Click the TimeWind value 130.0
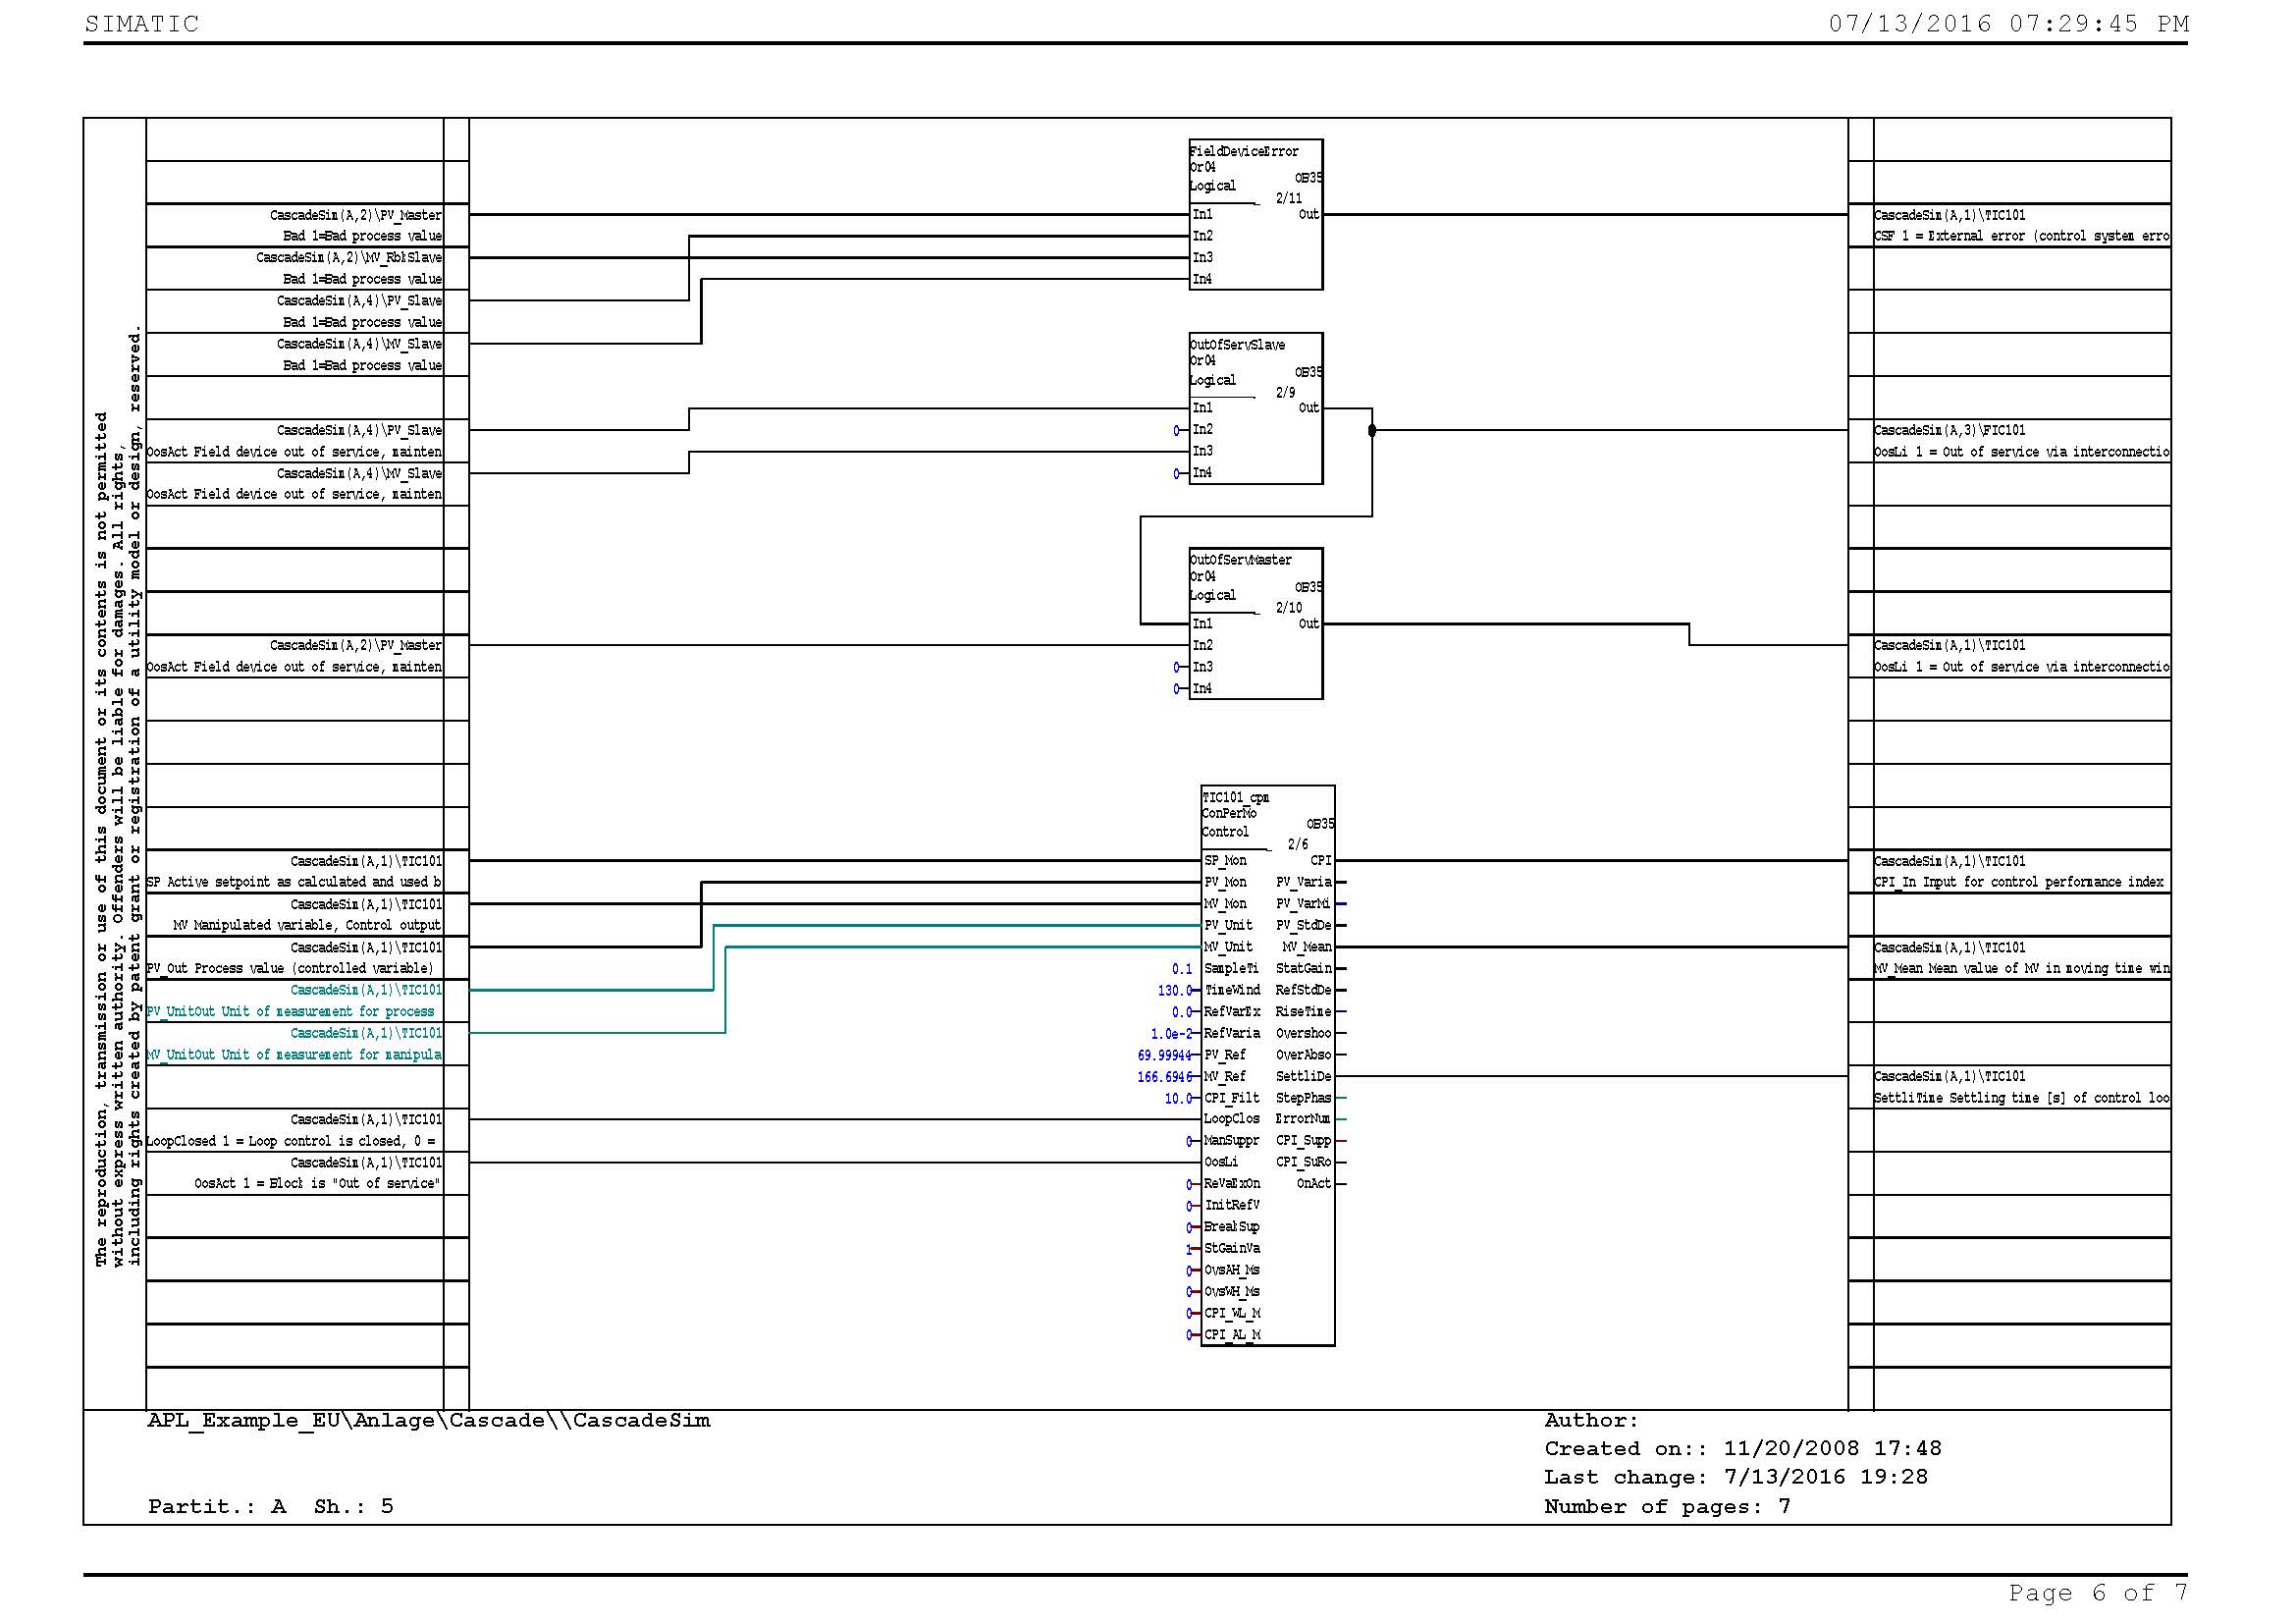 [1174, 991]
